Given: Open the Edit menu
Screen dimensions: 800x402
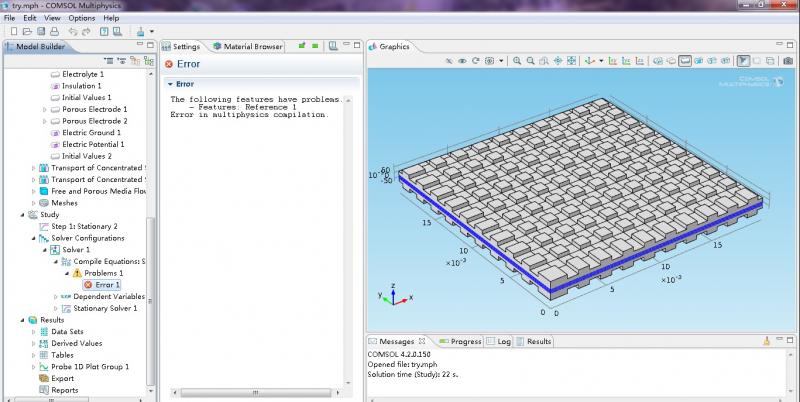Looking at the screenshot, I should [x=30, y=18].
